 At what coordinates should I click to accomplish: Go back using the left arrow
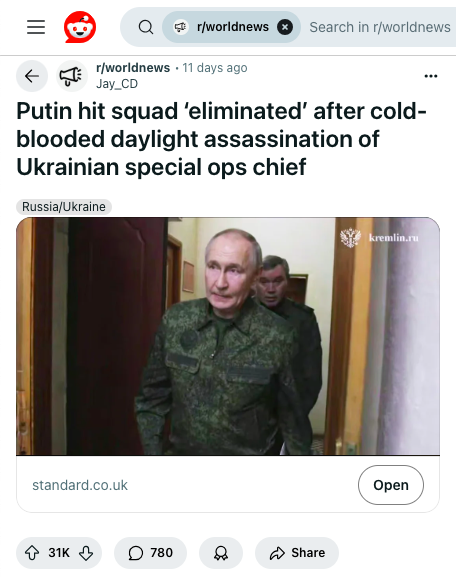(x=32, y=76)
